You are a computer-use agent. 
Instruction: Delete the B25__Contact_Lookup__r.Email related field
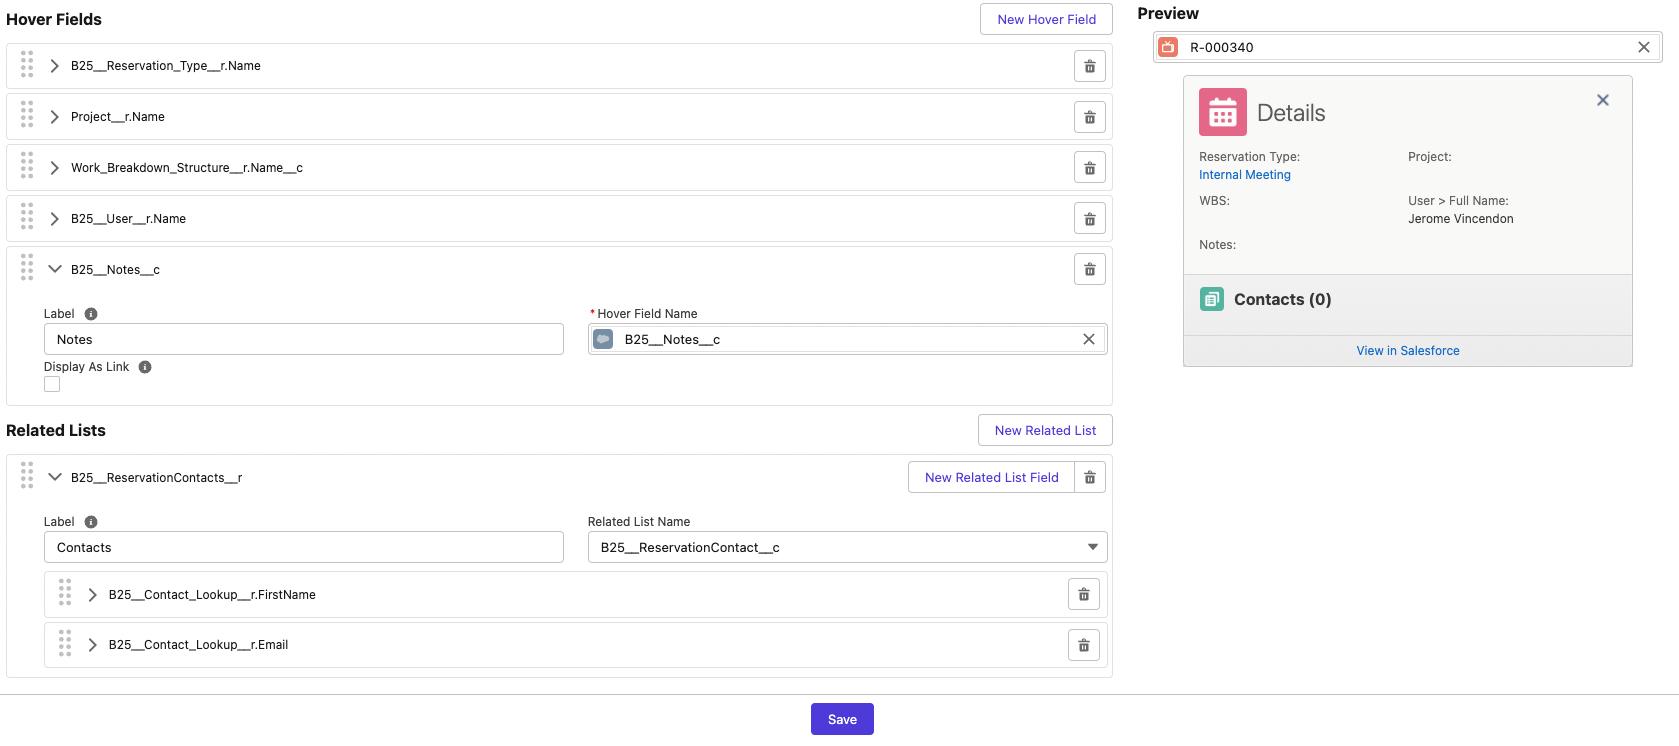tap(1083, 646)
